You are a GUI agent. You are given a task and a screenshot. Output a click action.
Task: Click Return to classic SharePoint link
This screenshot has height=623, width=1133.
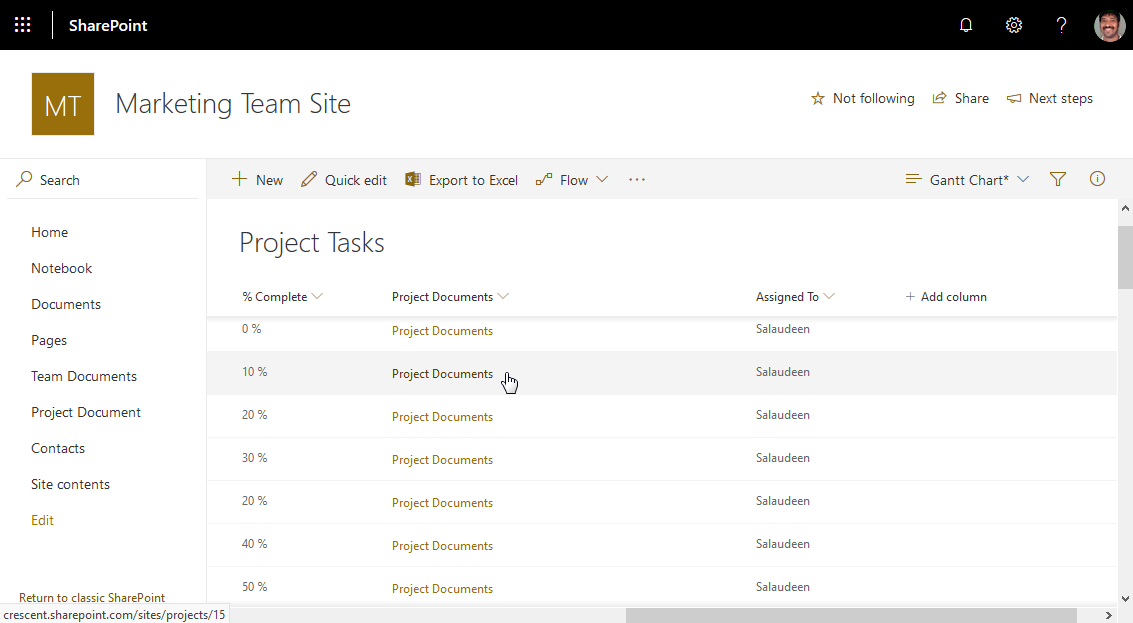click(91, 597)
